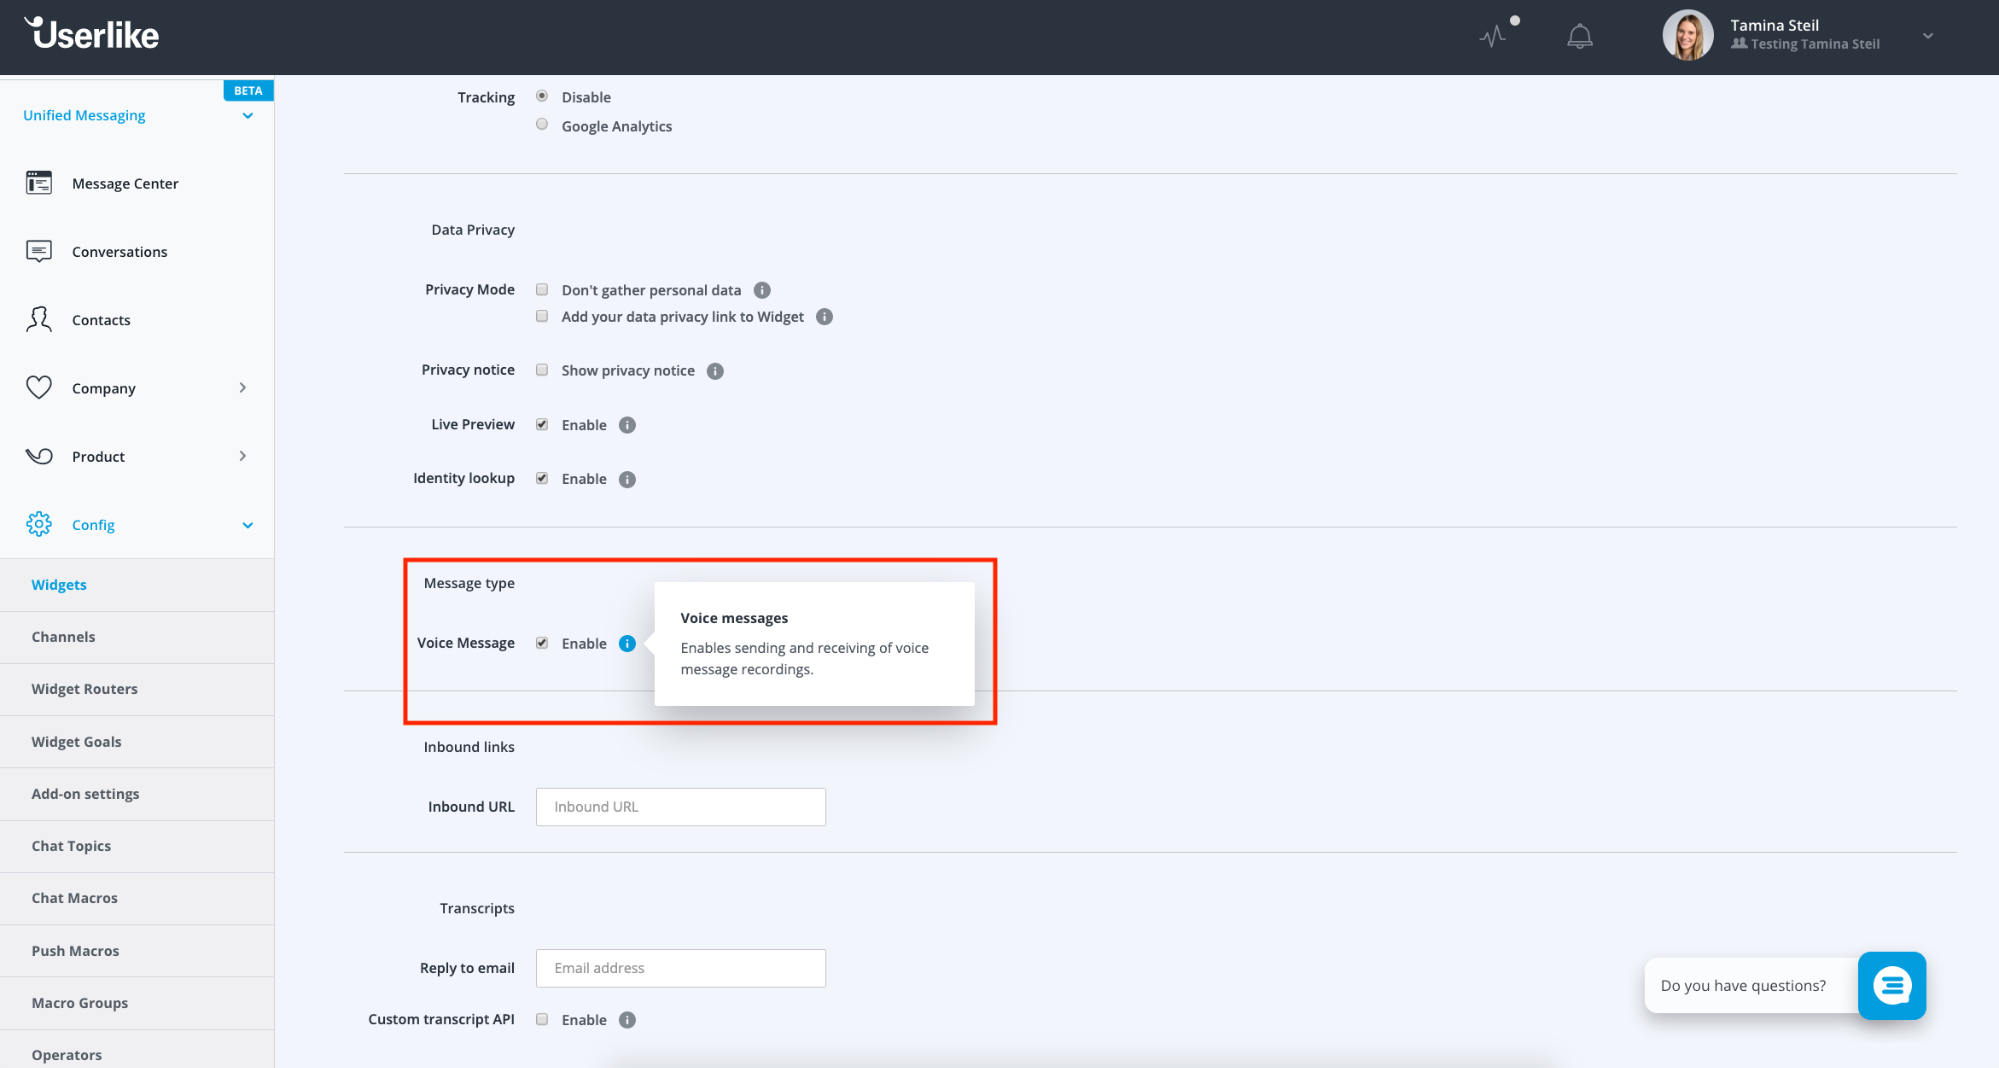Show info for Custom transcript API

coord(627,1020)
